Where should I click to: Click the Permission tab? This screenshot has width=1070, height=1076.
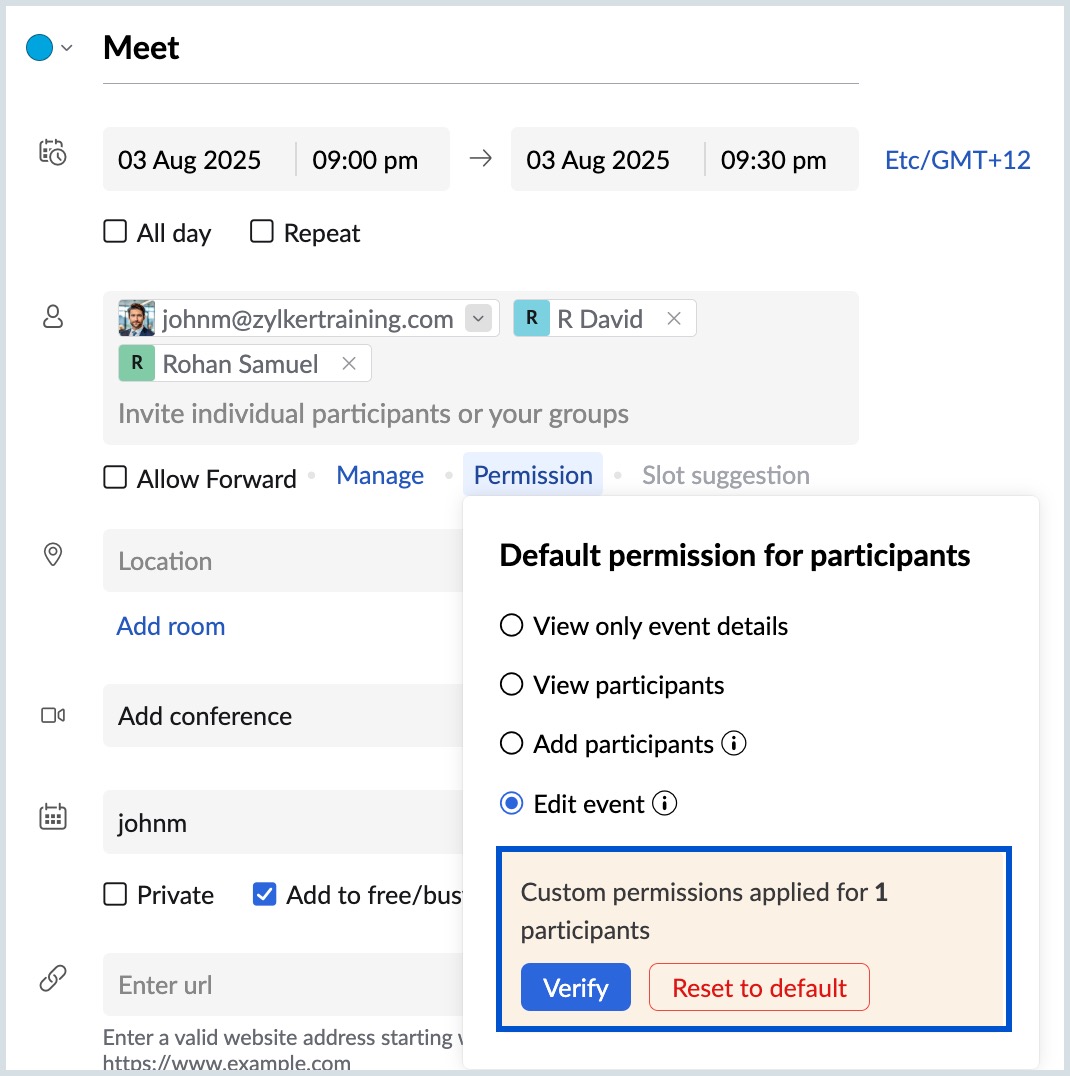(533, 475)
